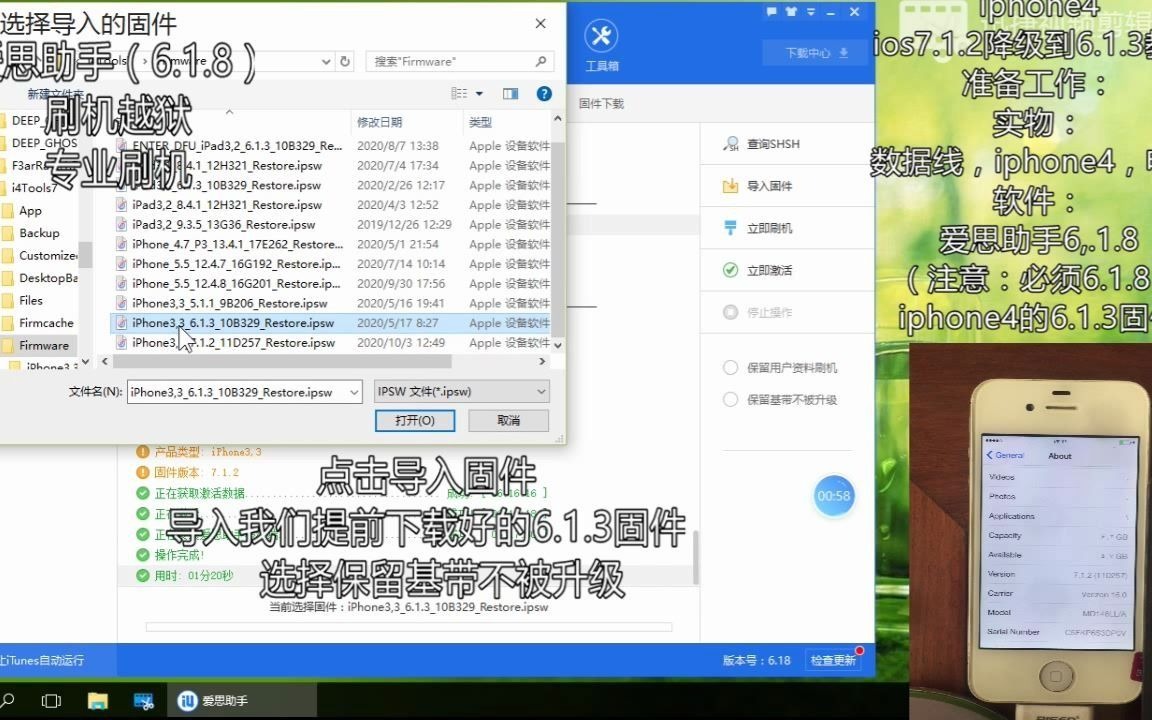Screen dimensions: 1152x720
Task: Click the 取消 cancel button
Action: click(508, 420)
